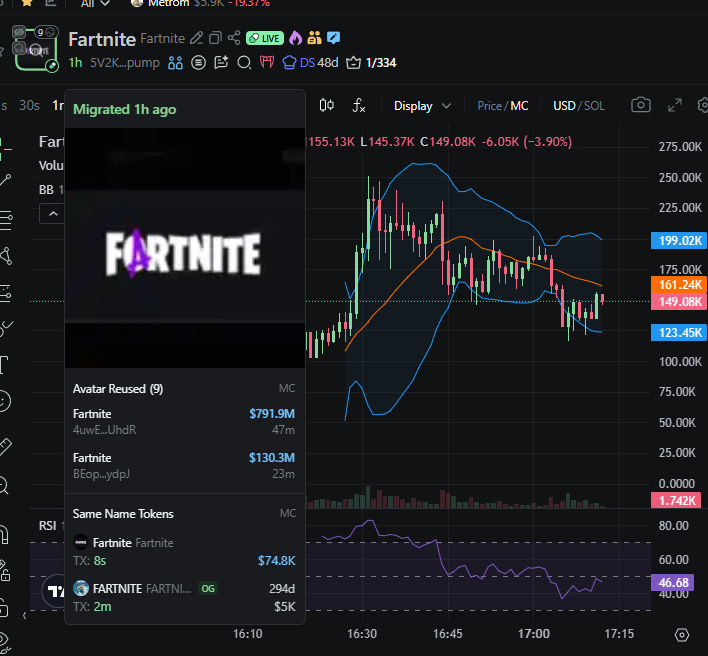Take a chart snapshot with camera icon
The width and height of the screenshot is (708, 656).
[x=641, y=105]
